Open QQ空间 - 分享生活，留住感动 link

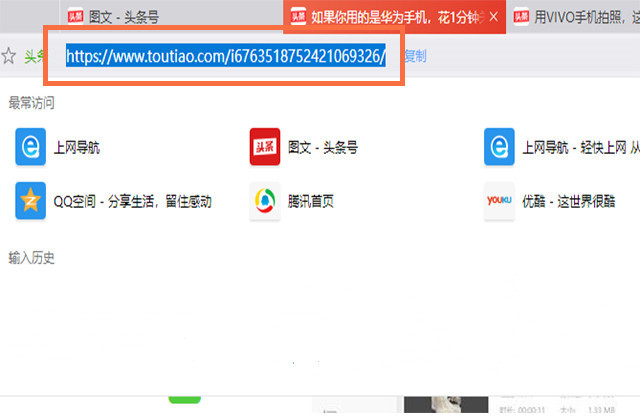133,201
